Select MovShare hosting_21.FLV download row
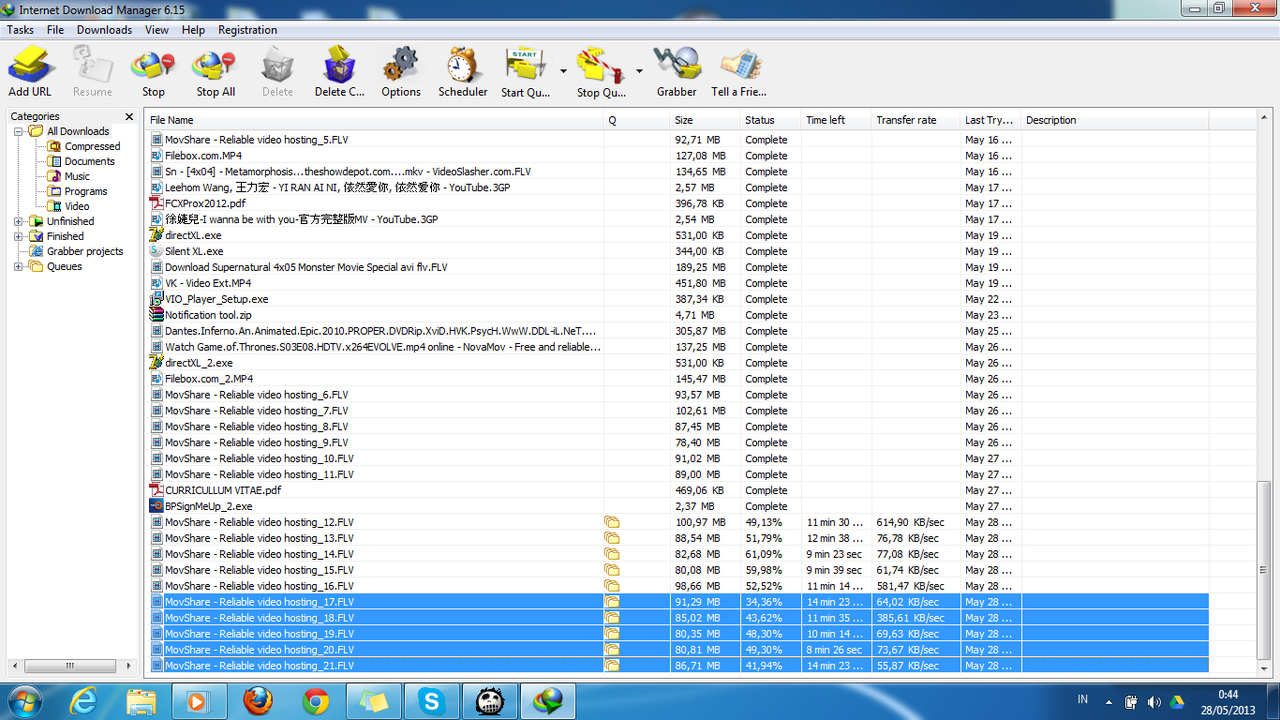 tap(678, 666)
